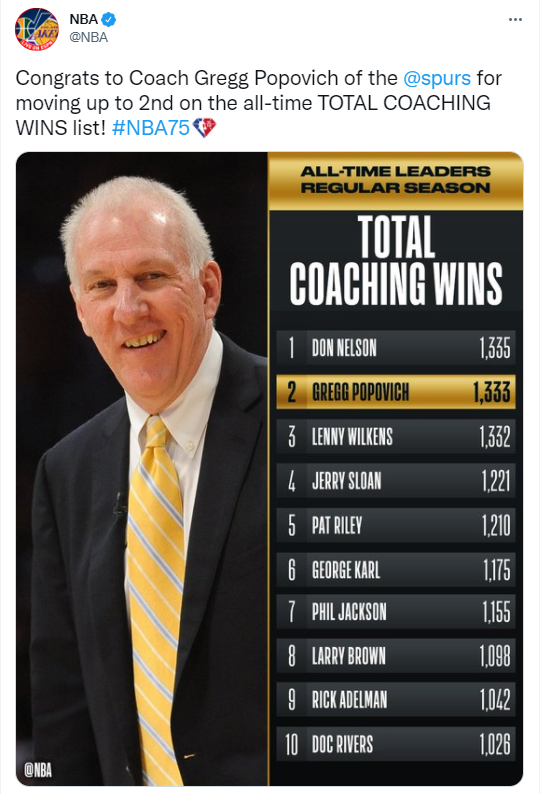
Task: Click the Phil Jackson row
Action: click(396, 612)
